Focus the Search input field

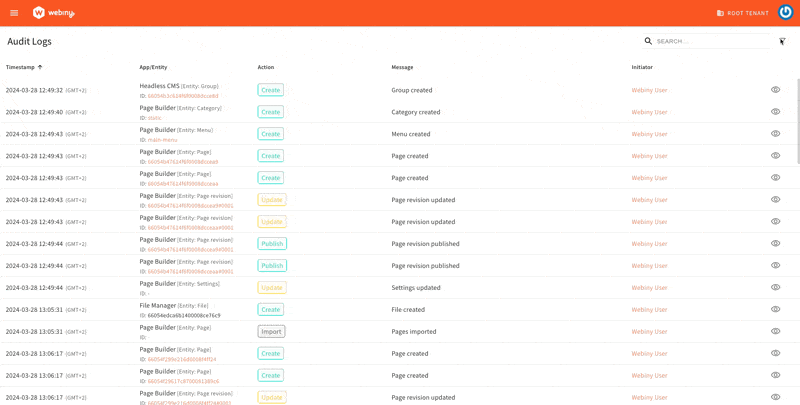coord(710,41)
